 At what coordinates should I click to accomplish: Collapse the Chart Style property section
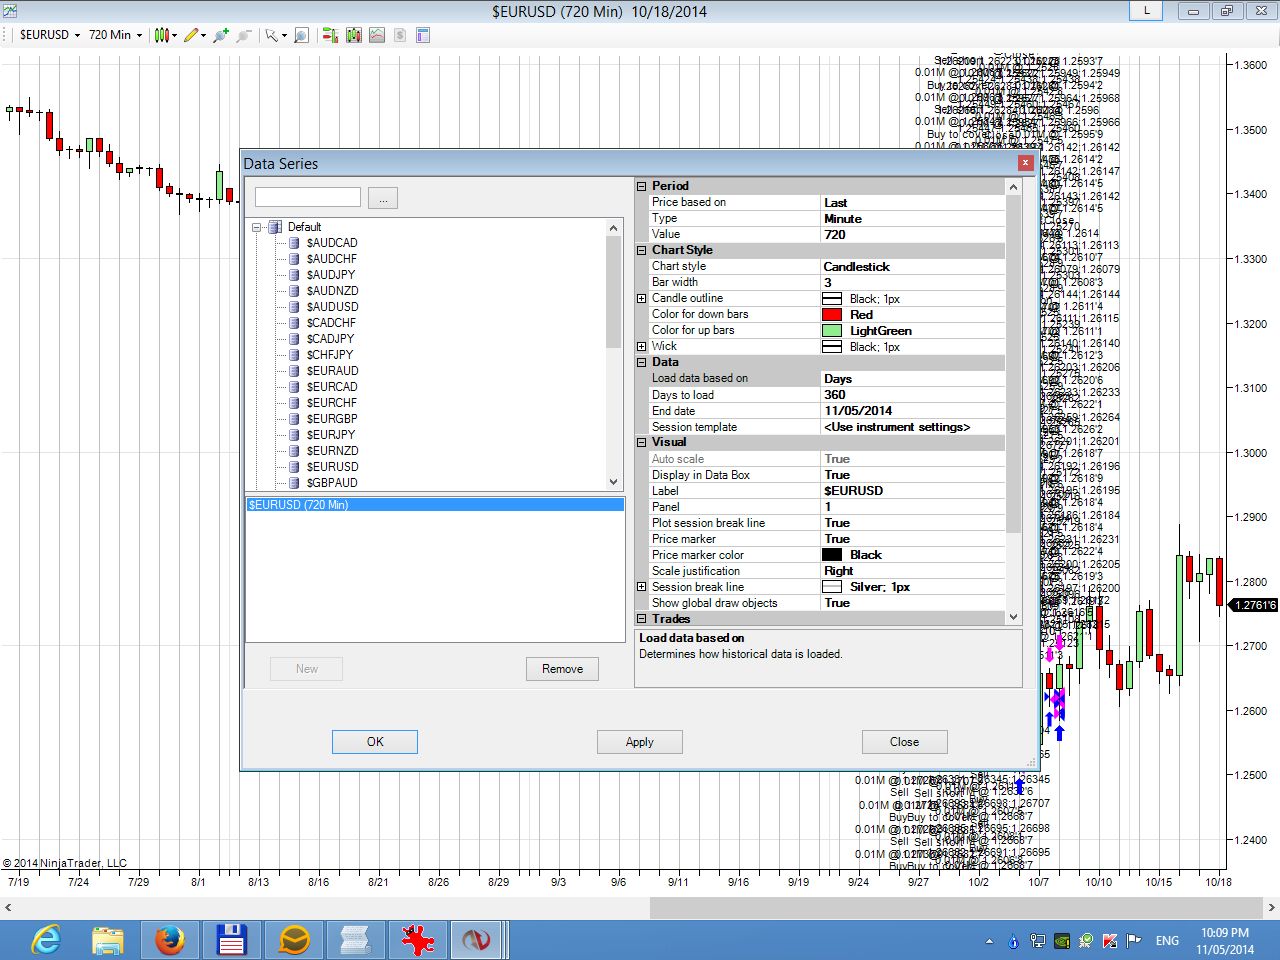click(x=641, y=250)
